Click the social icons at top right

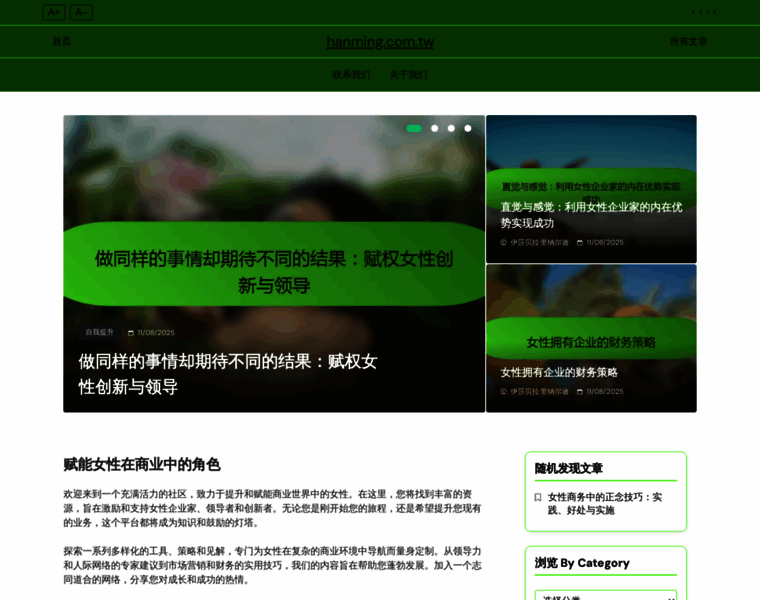pos(704,13)
